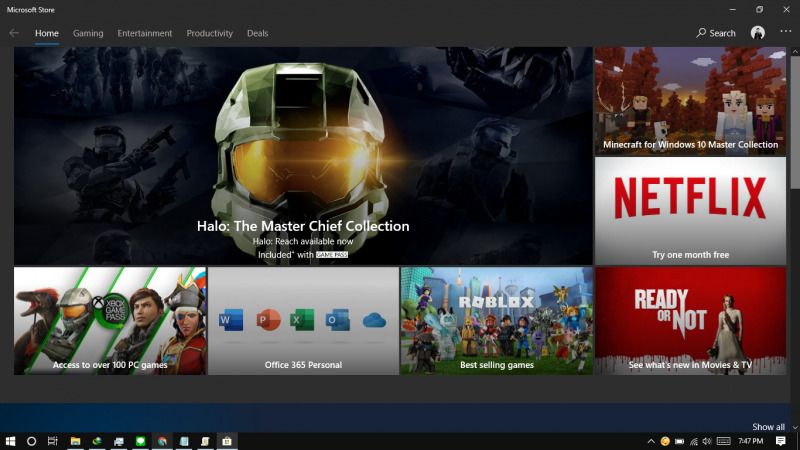The height and width of the screenshot is (450, 800).
Task: Switch to the Gaming tab
Action: (88, 33)
